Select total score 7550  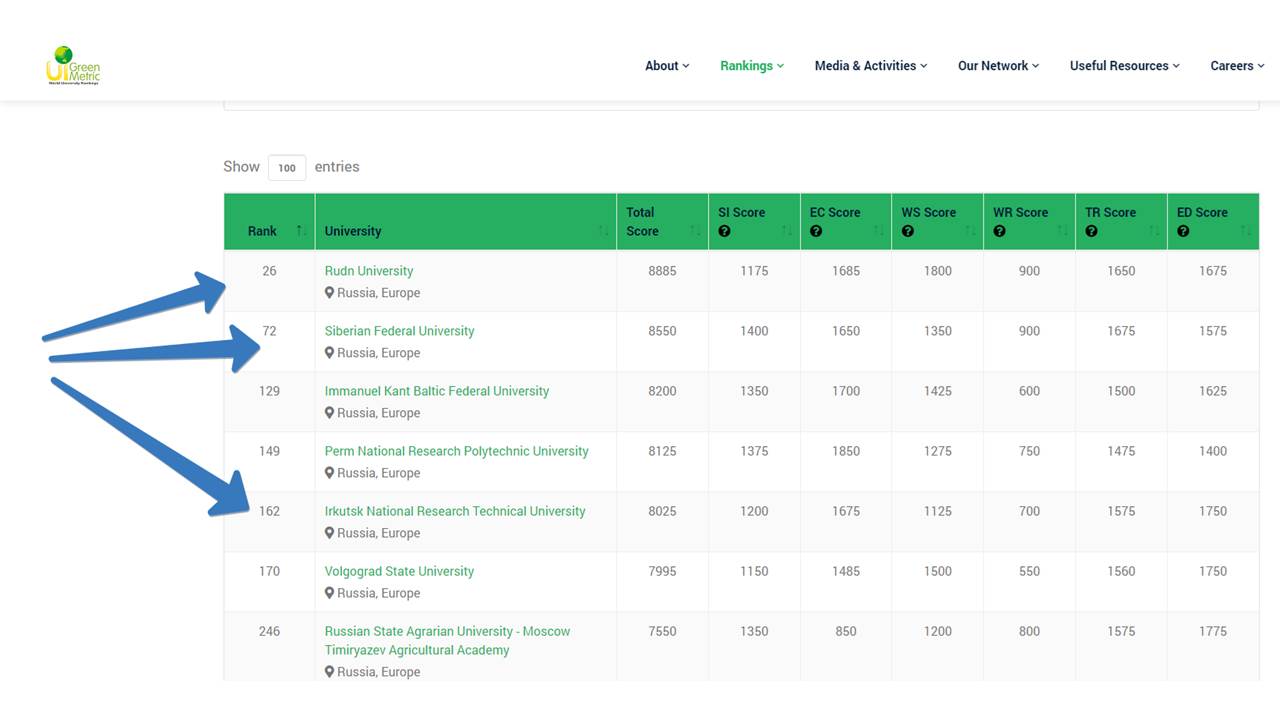[662, 631]
